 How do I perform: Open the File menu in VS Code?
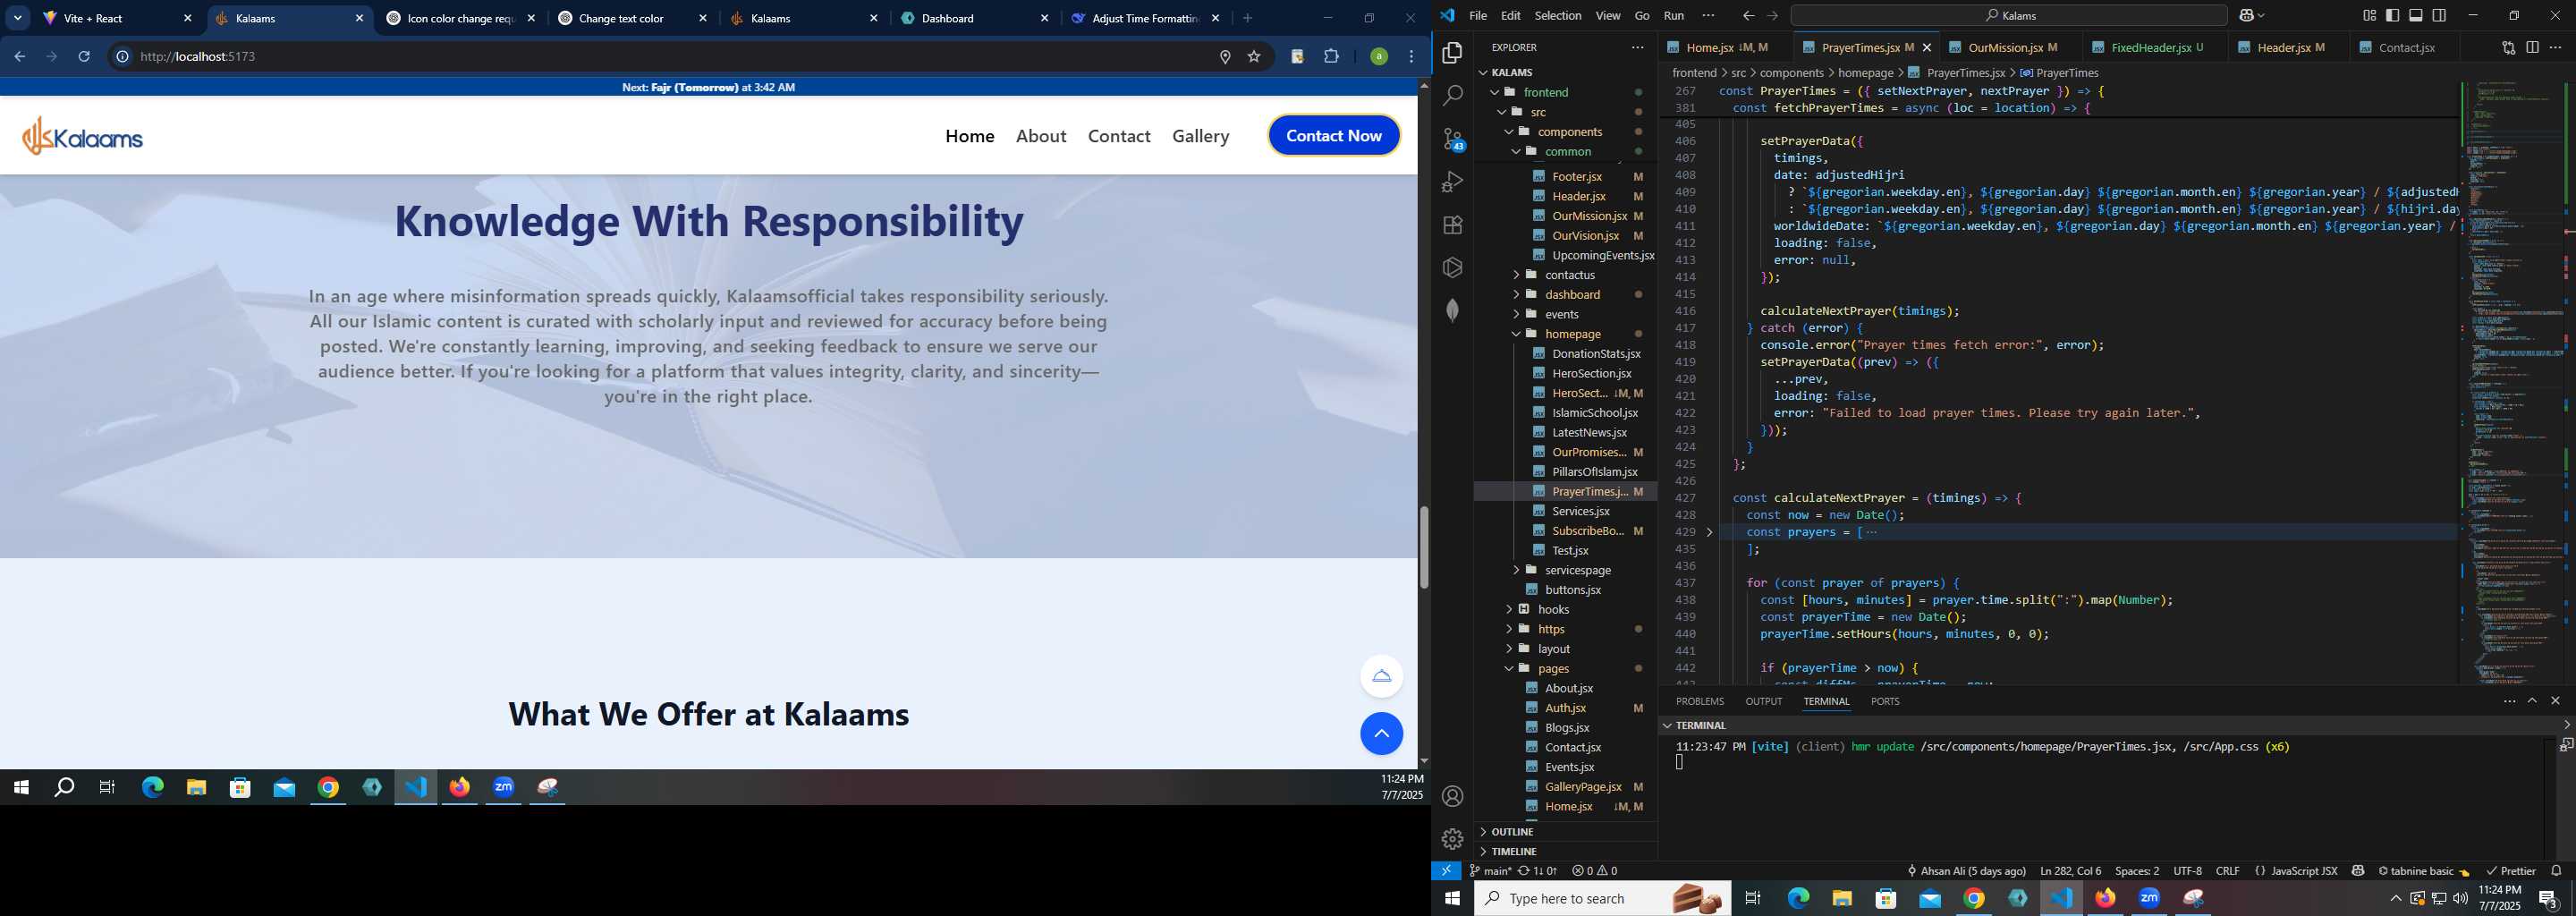(1477, 16)
